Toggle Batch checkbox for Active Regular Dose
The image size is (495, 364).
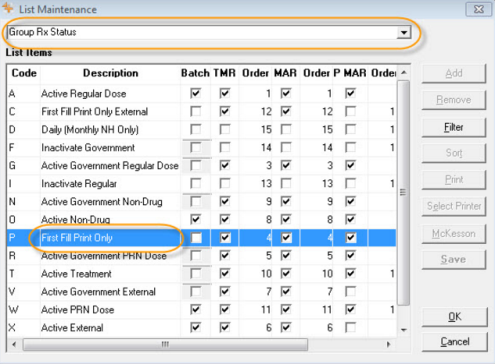coord(196,93)
